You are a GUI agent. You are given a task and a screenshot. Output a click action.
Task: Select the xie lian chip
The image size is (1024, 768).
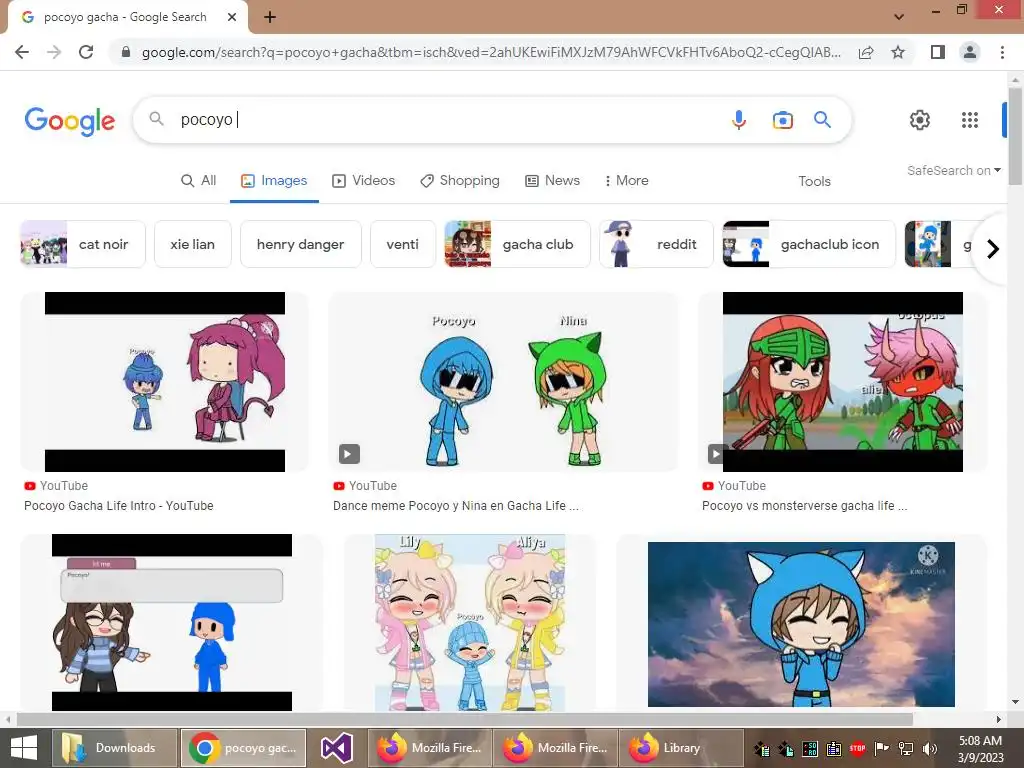click(193, 244)
